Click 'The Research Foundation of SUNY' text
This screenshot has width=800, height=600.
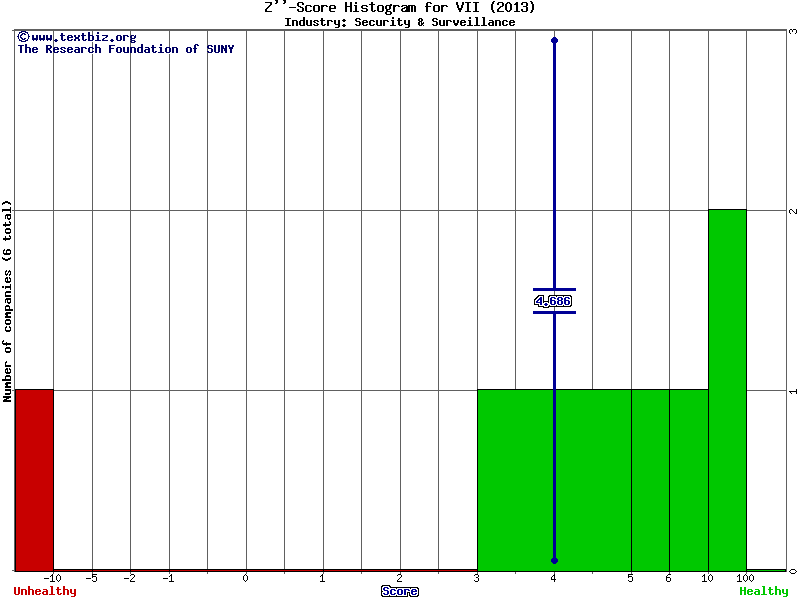[x=126, y=49]
